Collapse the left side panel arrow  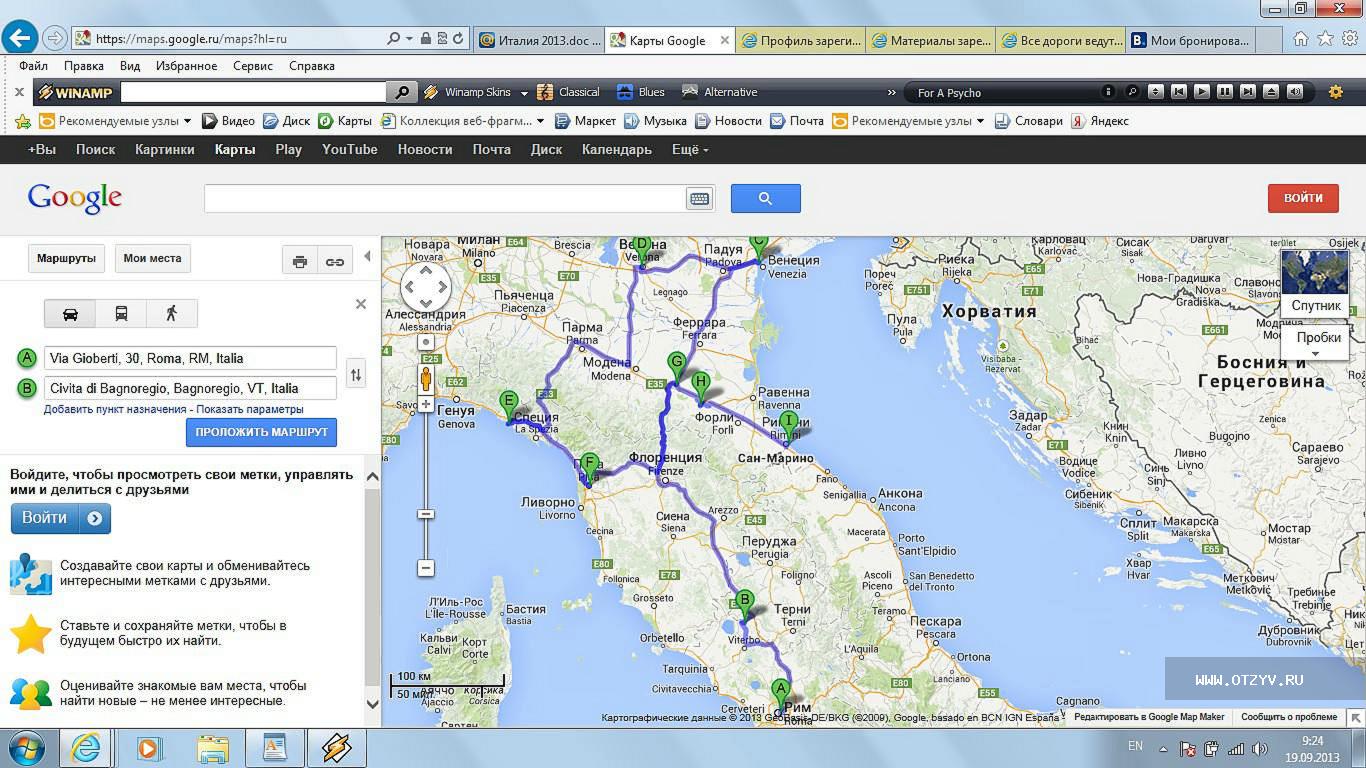point(367,257)
